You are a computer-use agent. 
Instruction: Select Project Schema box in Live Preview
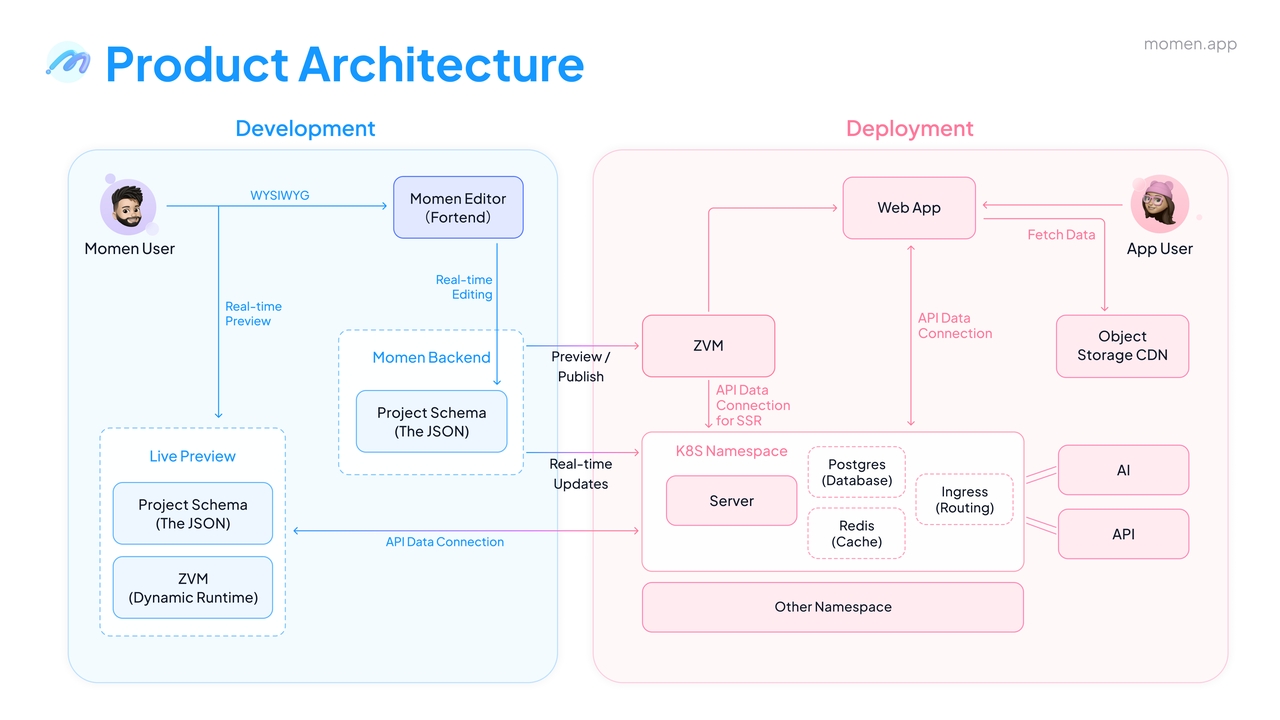pos(192,514)
